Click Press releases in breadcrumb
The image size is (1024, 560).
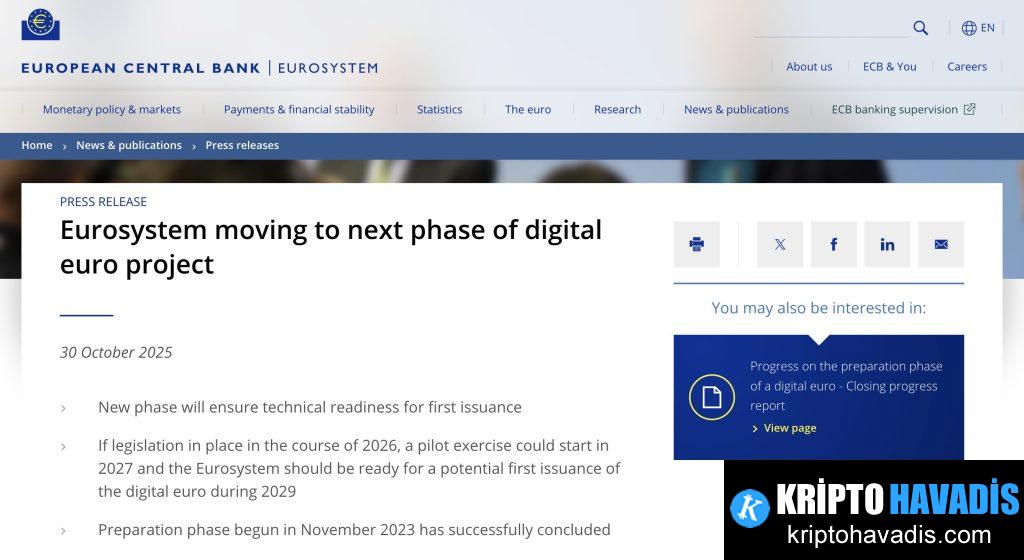[x=242, y=145]
